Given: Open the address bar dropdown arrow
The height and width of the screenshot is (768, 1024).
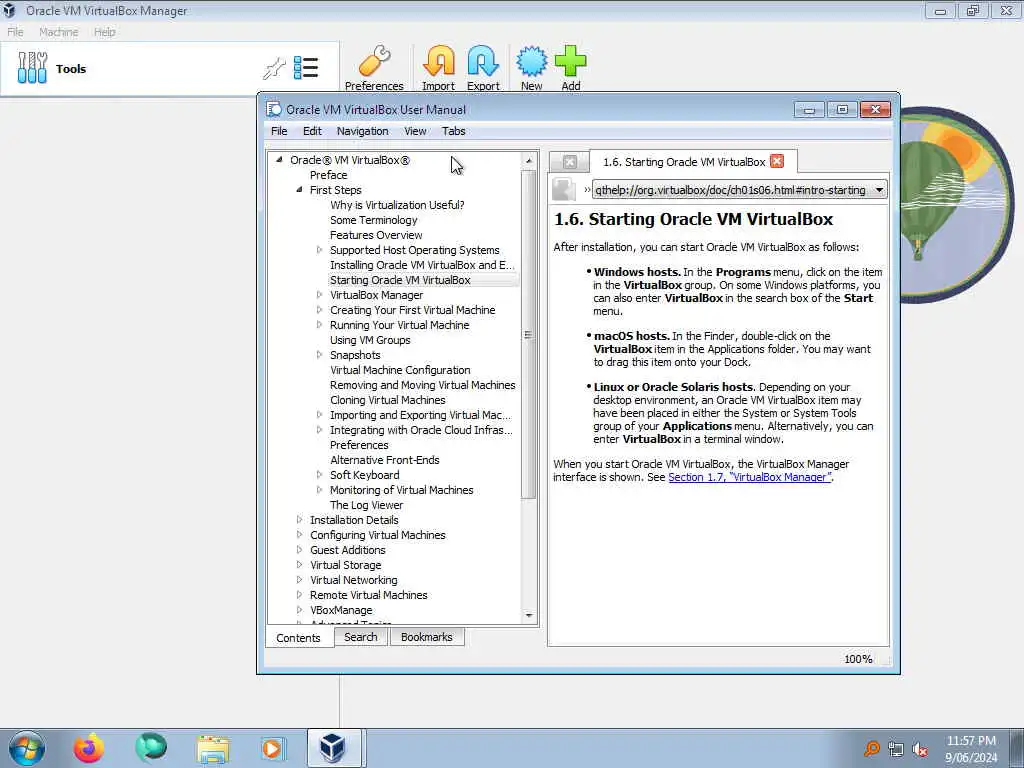Looking at the screenshot, I should [x=879, y=190].
